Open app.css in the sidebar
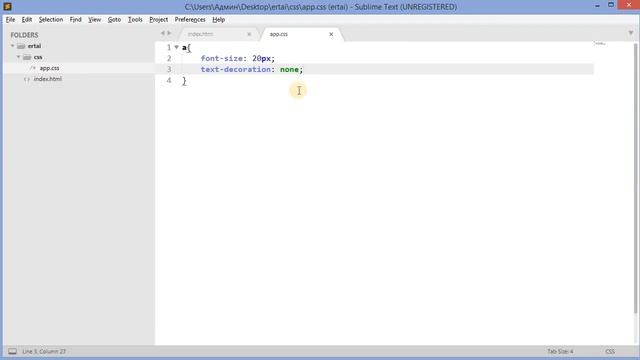The height and width of the screenshot is (360, 640). [x=49, y=68]
